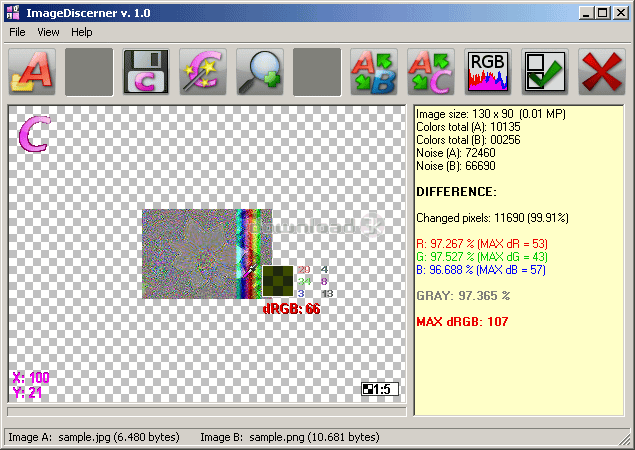Toggle the 1:5 zoom ratio indicator
This screenshot has width=635, height=450.
pyautogui.click(x=380, y=389)
